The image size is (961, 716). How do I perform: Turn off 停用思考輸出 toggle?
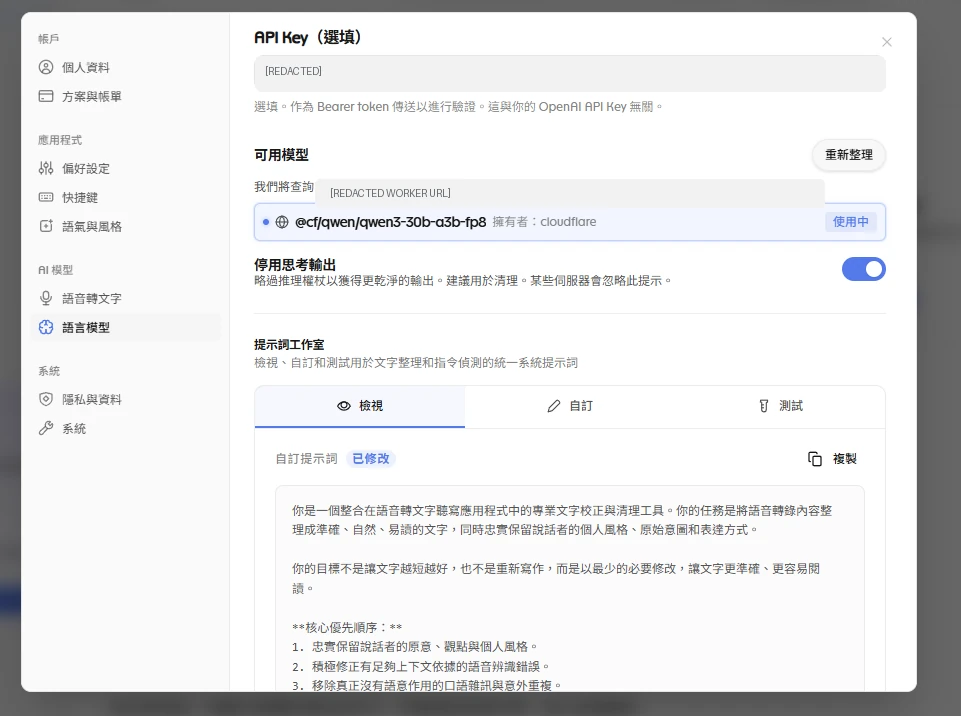point(864,269)
